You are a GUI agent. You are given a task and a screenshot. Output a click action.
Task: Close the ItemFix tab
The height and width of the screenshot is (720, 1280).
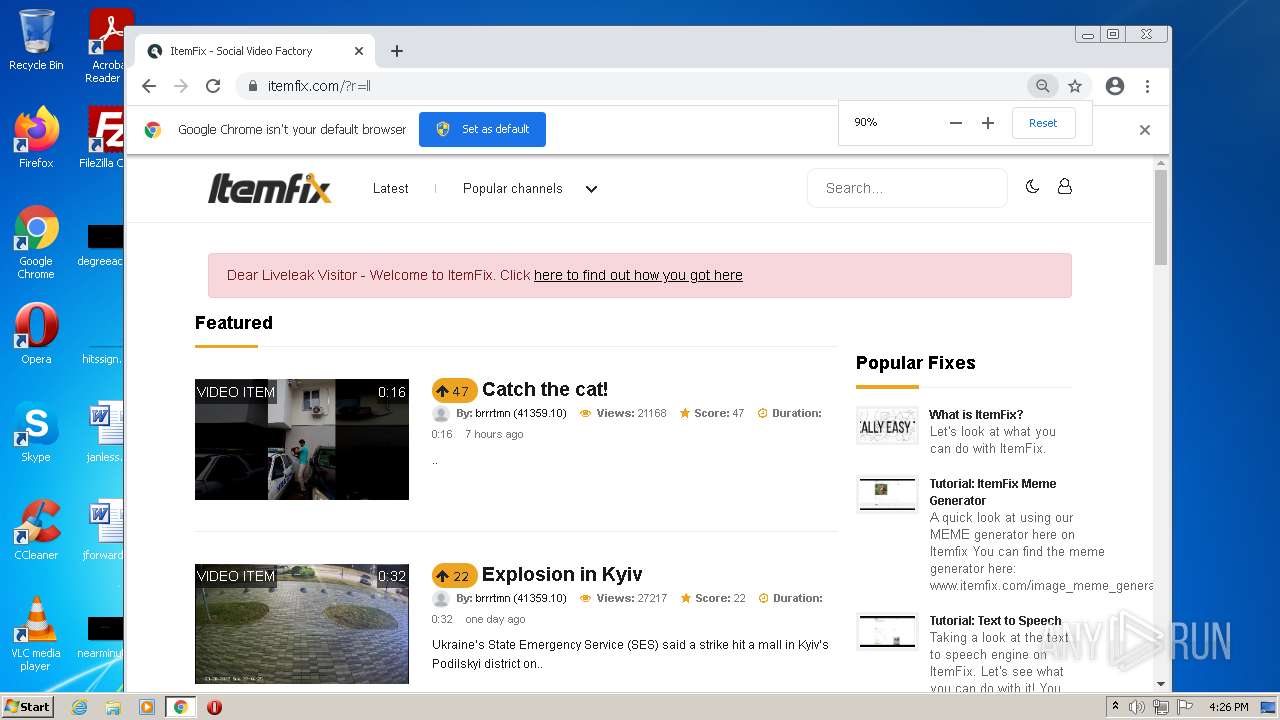[x=359, y=51]
